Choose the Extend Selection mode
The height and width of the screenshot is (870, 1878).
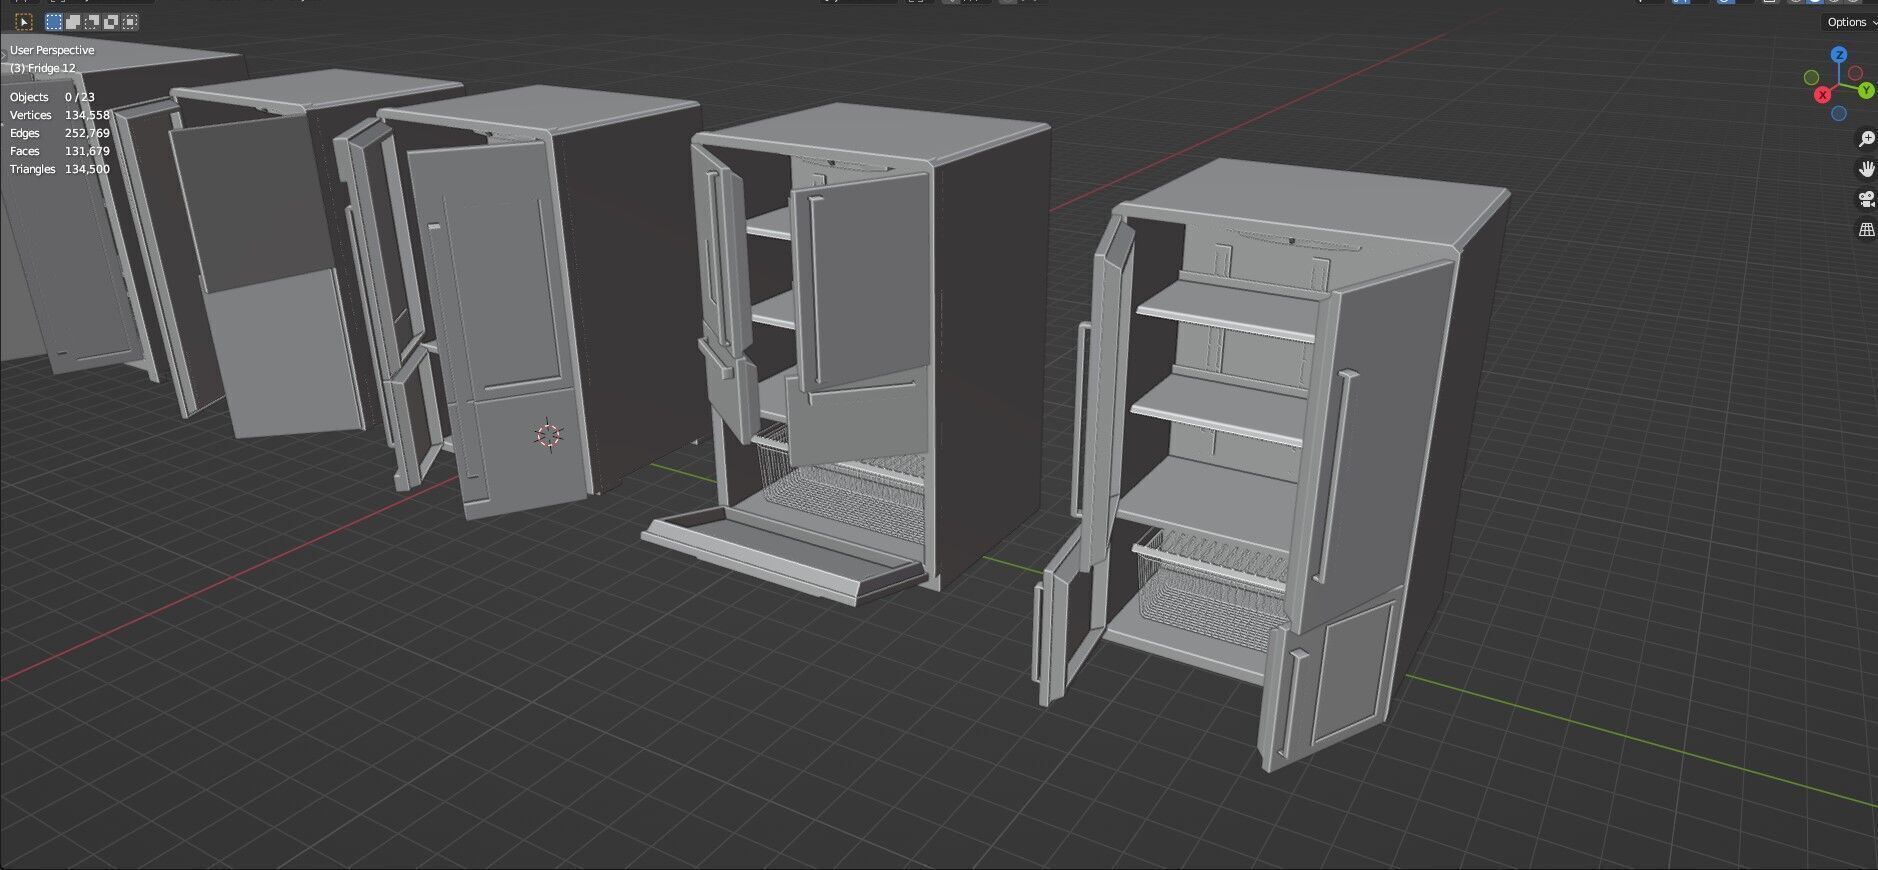[73, 22]
